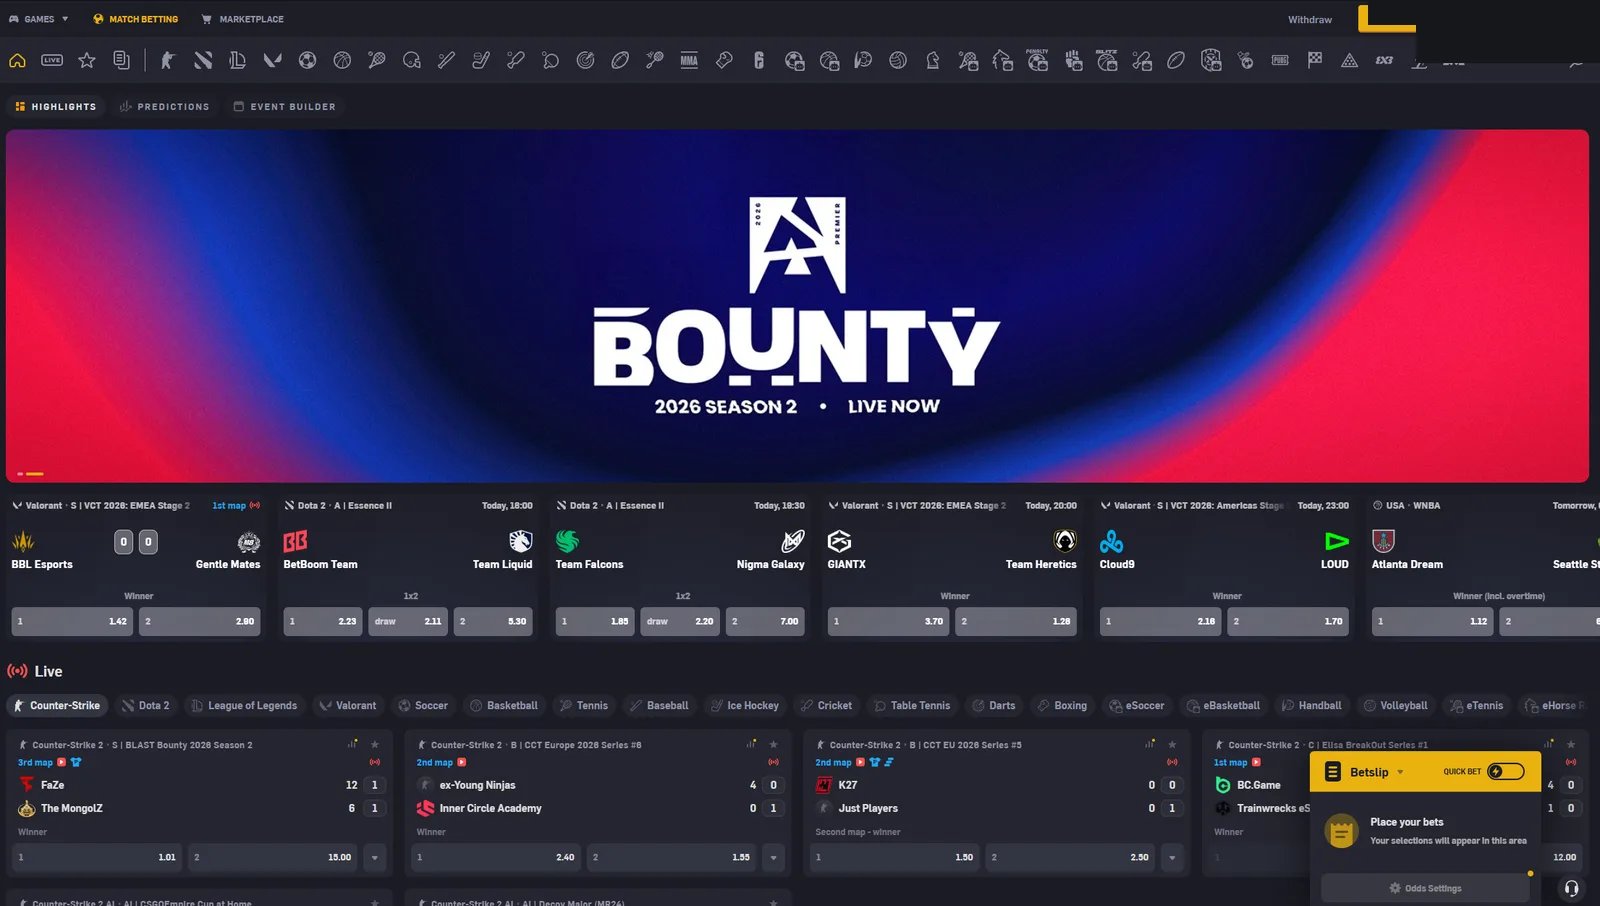Bet on Nigma Galaxy at odds 7.00
Viewport: 1600px width, 906px height.
pyautogui.click(x=765, y=621)
